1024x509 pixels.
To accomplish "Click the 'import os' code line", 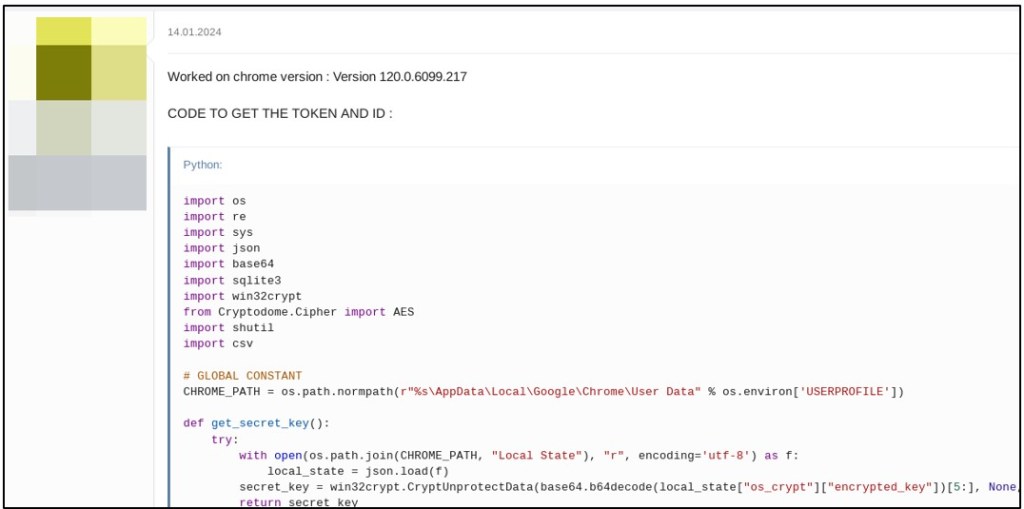I will (x=214, y=201).
